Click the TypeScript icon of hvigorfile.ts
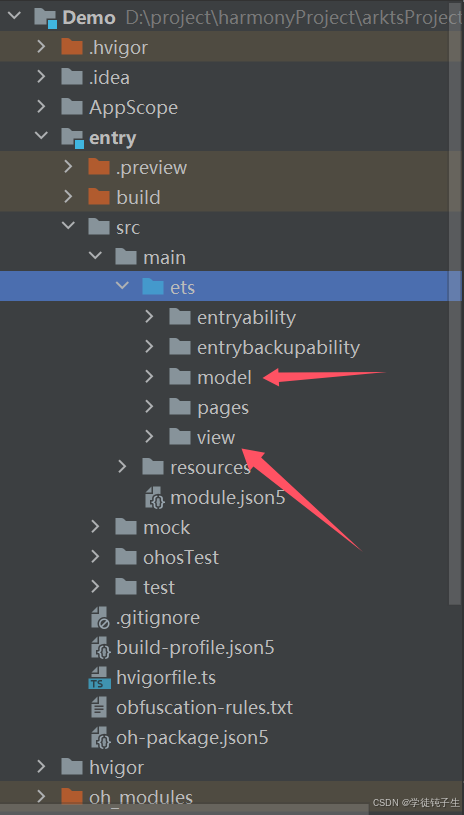 click(x=100, y=678)
